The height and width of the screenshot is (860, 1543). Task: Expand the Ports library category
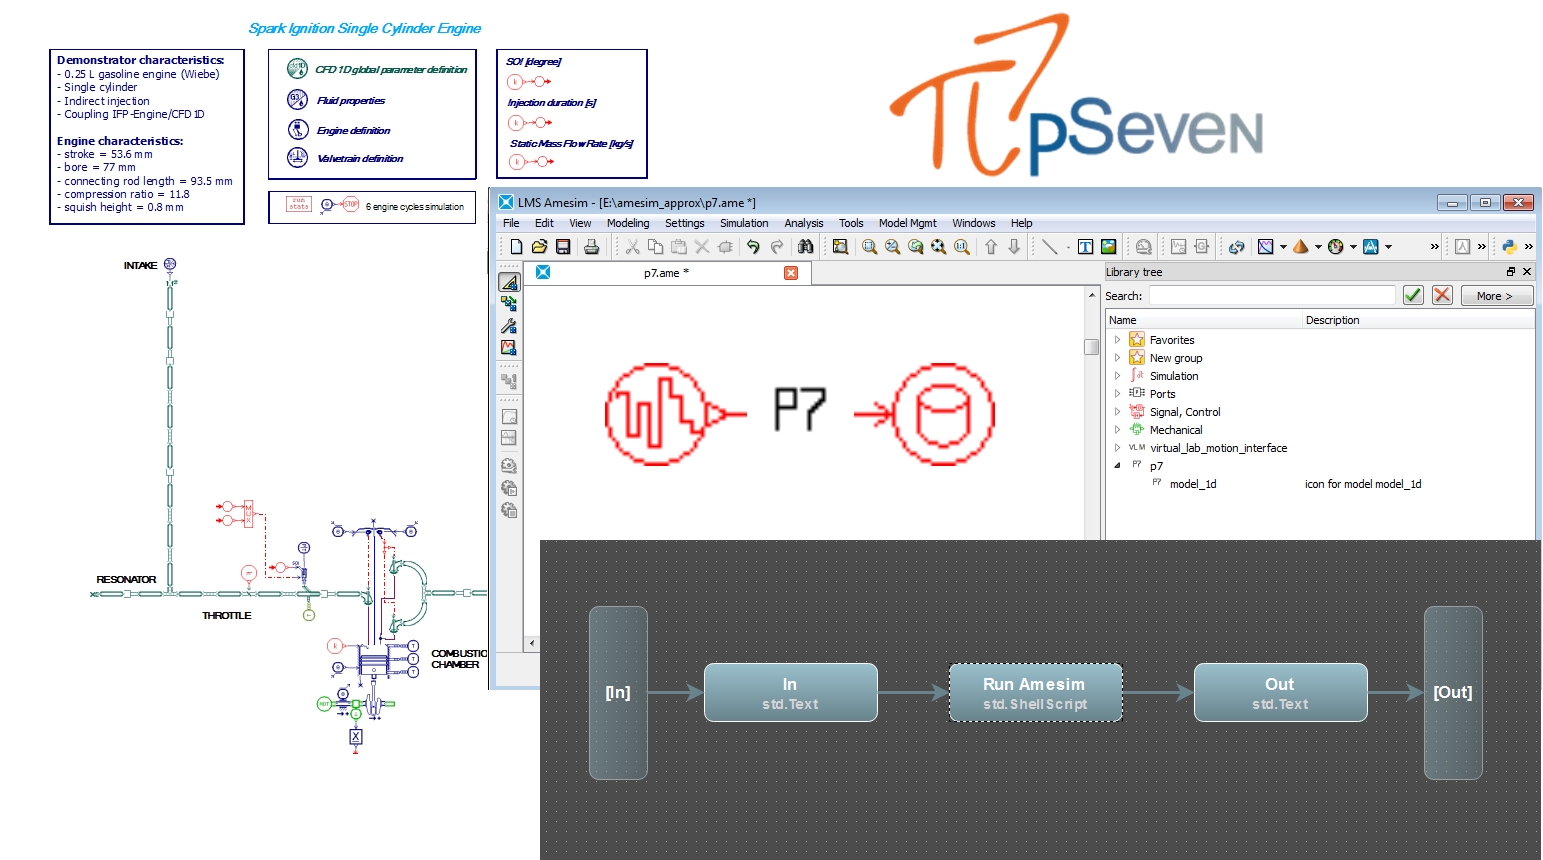[x=1117, y=394]
